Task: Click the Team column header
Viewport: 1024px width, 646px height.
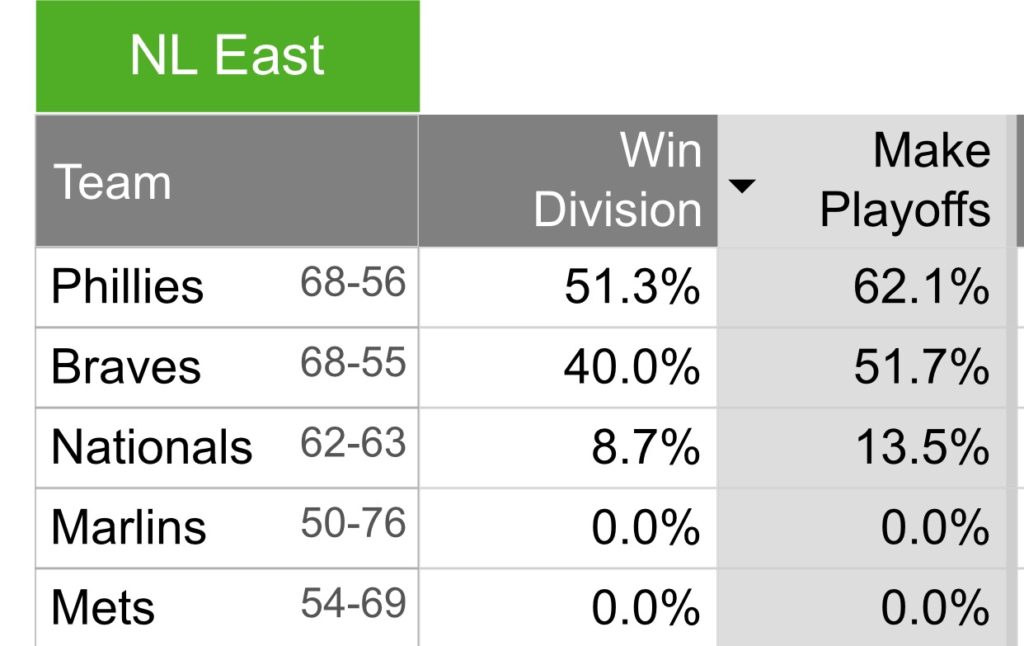Action: click(112, 183)
